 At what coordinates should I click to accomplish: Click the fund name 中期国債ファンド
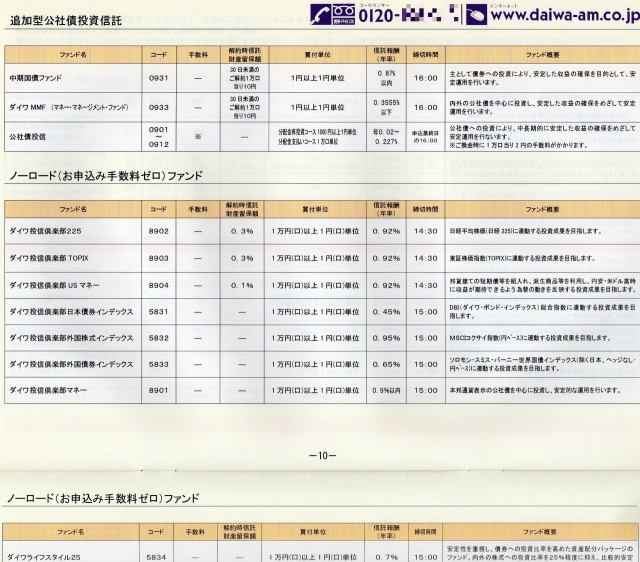[x=36, y=78]
